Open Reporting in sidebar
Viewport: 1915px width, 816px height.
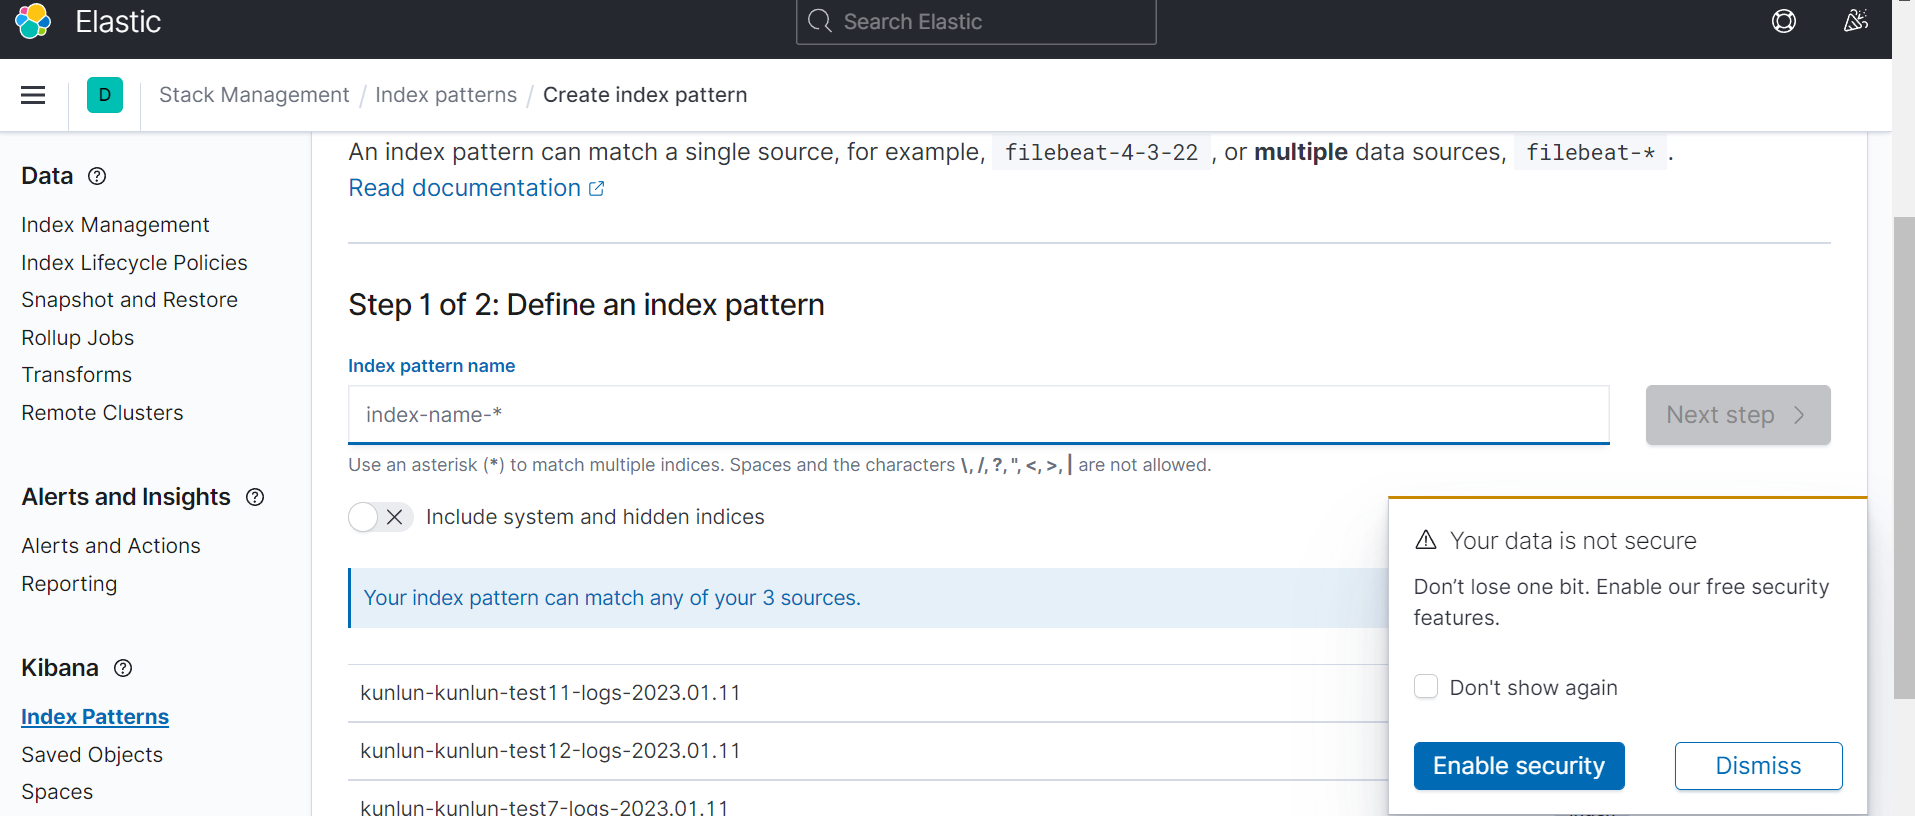[x=69, y=584]
